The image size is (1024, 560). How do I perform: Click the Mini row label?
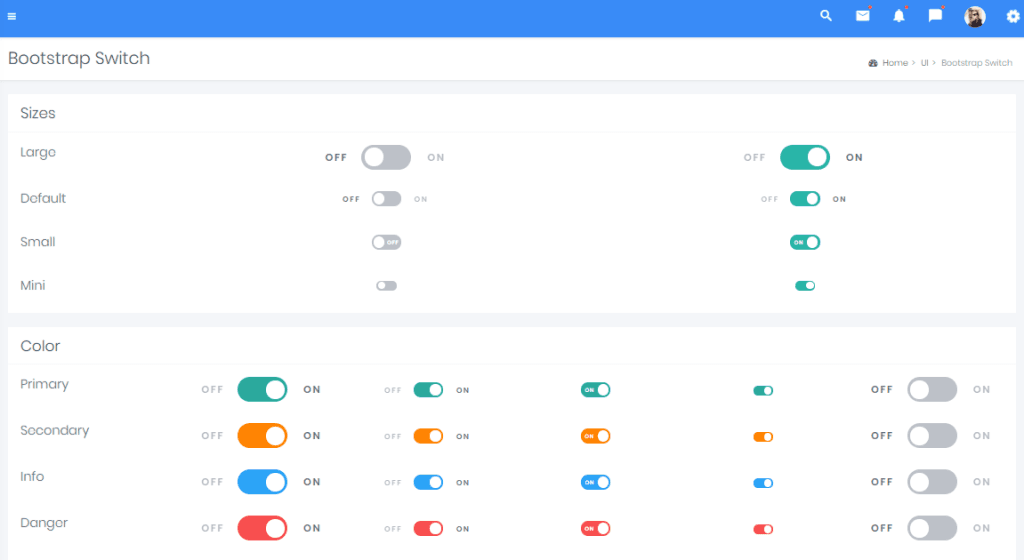33,285
